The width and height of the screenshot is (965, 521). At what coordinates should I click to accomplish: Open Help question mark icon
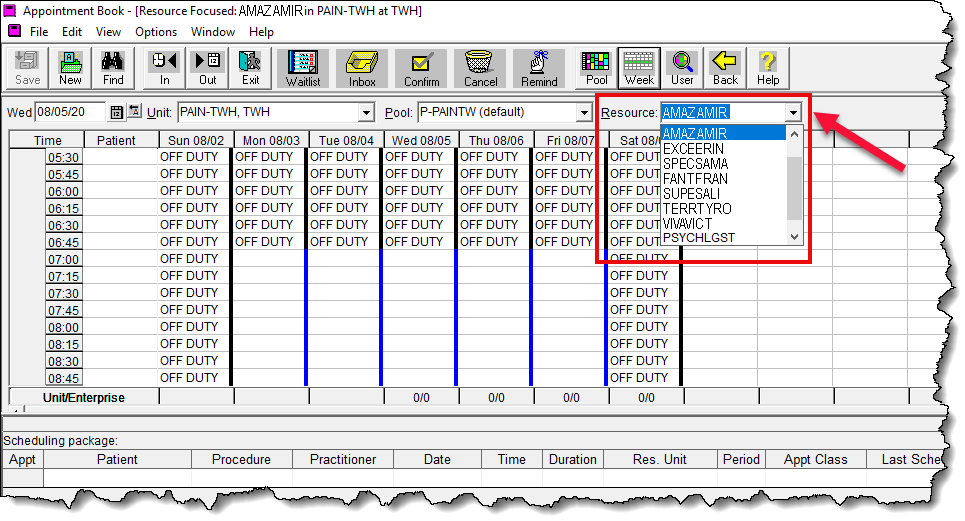(767, 68)
